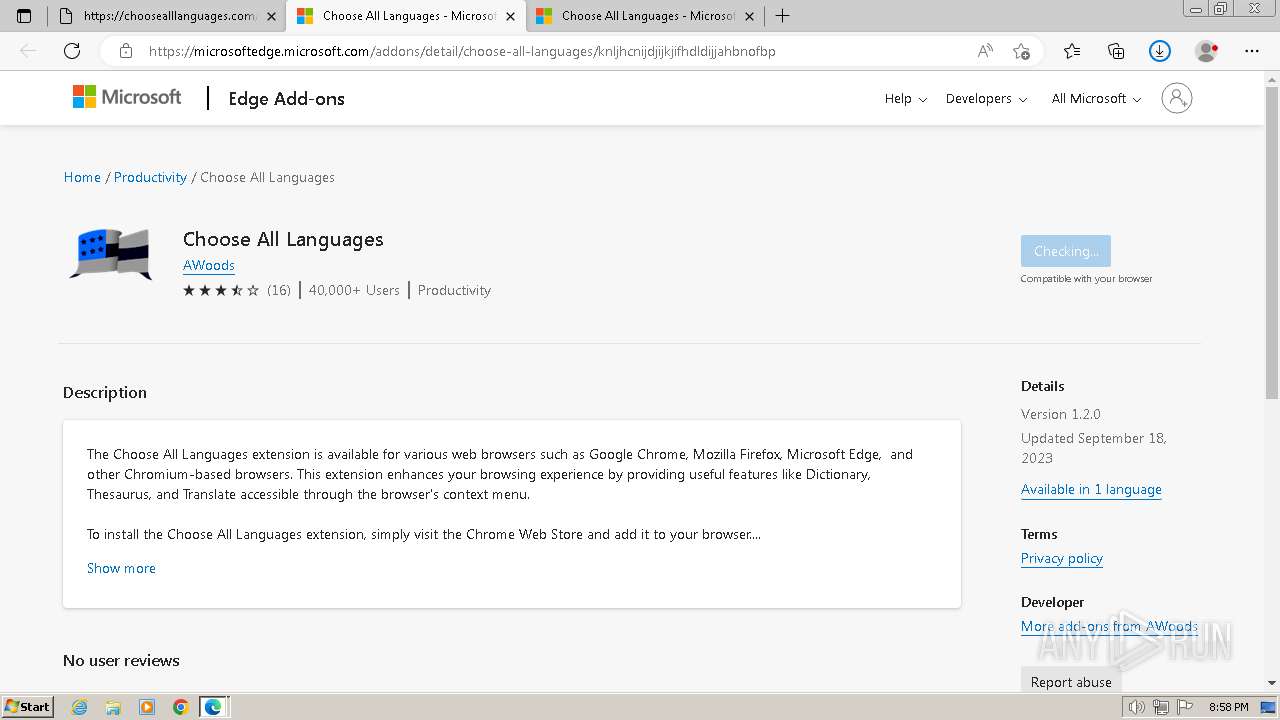The image size is (1280, 720).
Task: Go to the Edge Add-ons home title
Action: (x=286, y=98)
